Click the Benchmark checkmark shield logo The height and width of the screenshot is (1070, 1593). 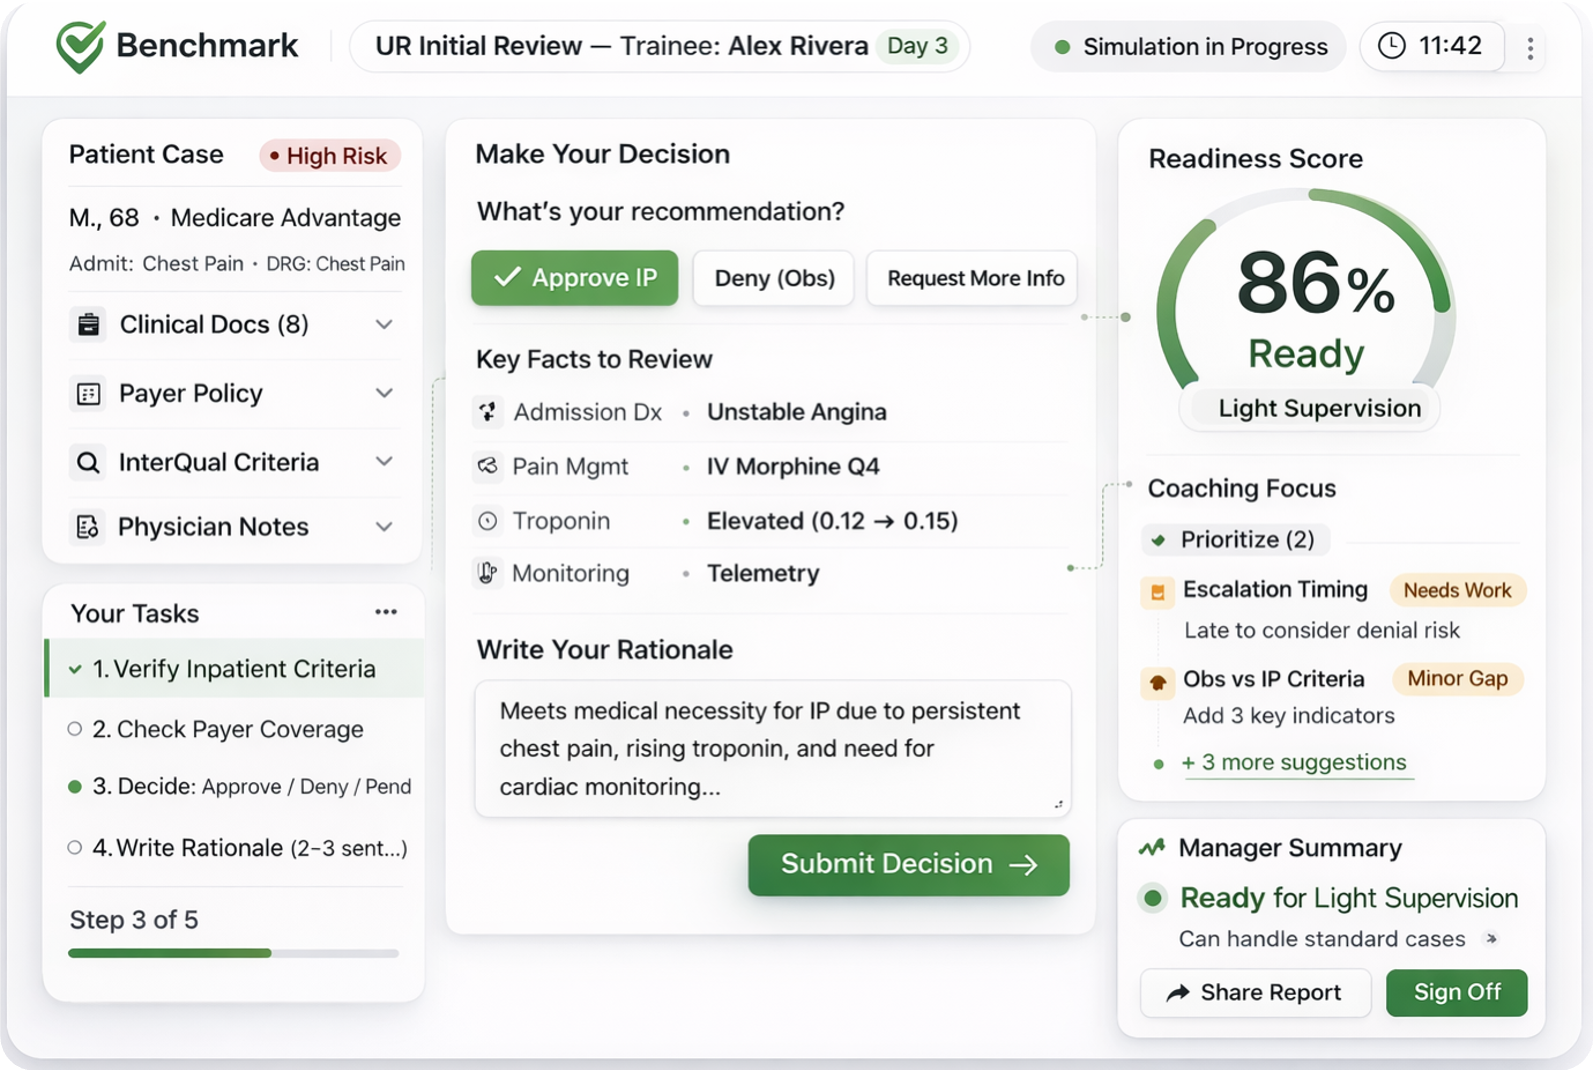80,46
